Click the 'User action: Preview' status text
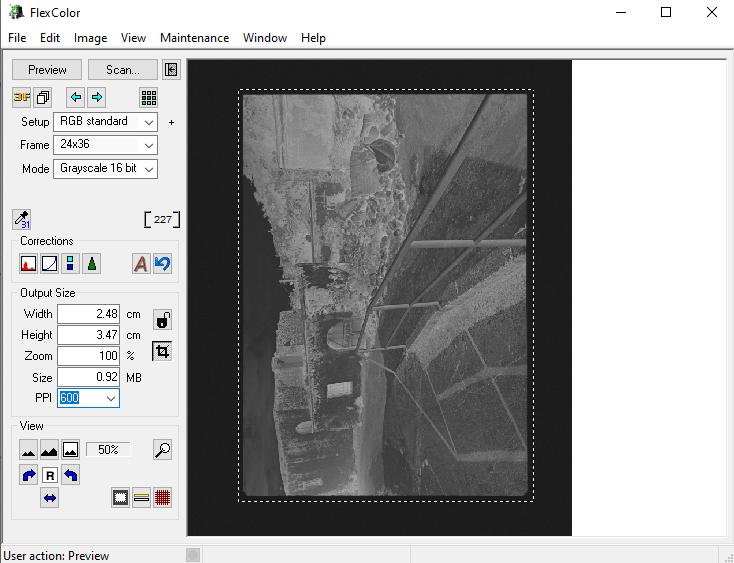The image size is (734, 563). tap(56, 556)
